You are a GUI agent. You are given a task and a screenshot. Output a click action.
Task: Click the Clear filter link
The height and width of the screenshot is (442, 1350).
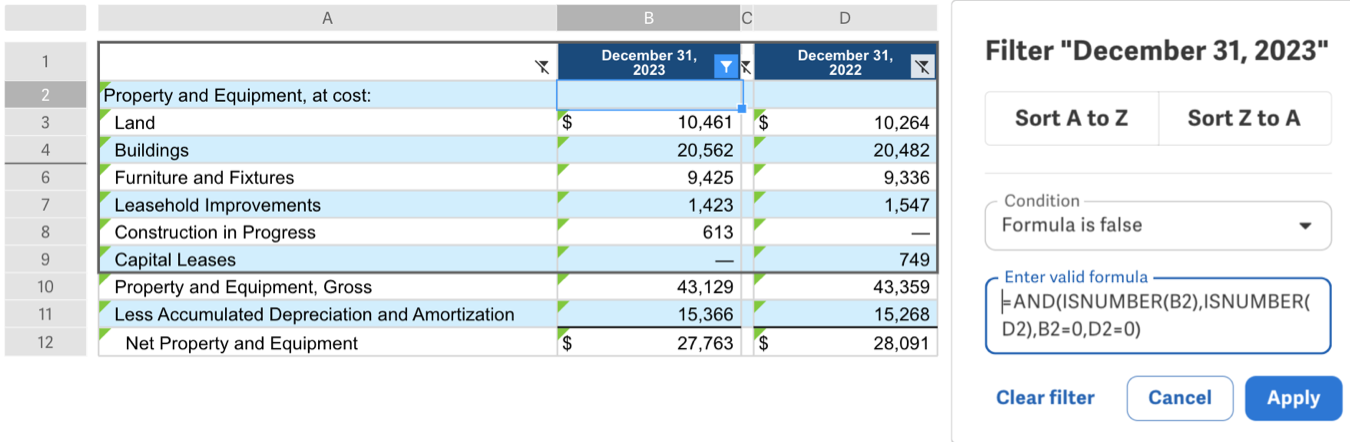tap(1045, 398)
